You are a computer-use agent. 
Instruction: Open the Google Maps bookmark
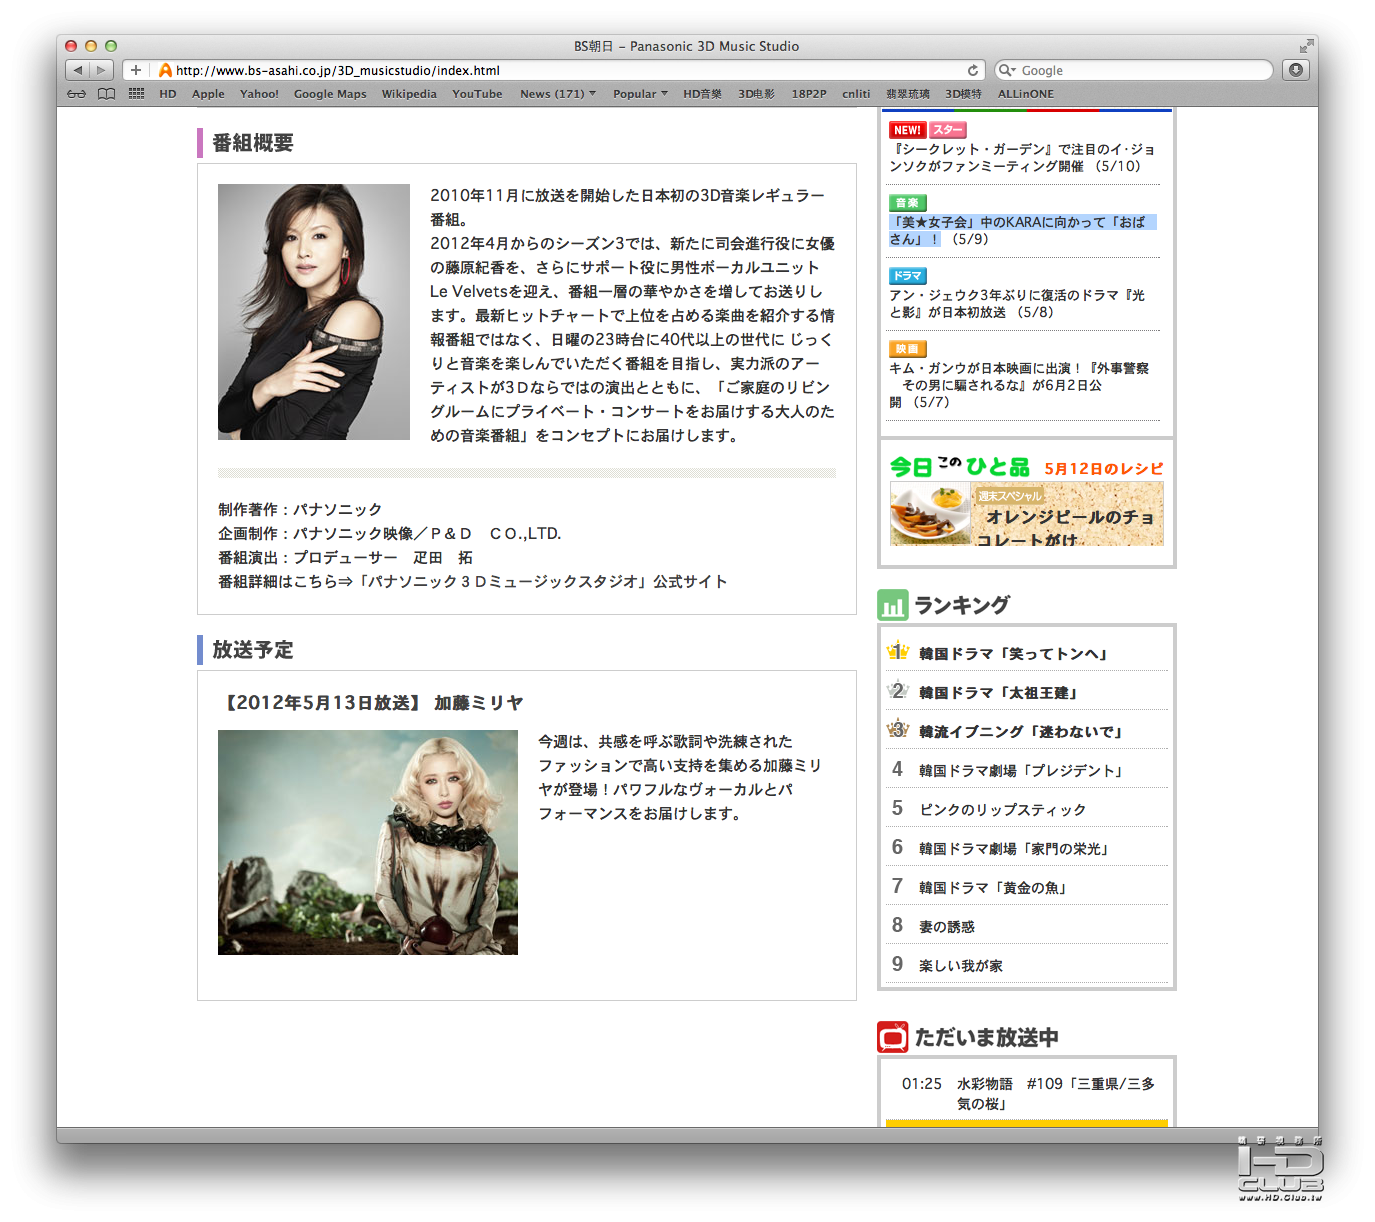click(330, 94)
